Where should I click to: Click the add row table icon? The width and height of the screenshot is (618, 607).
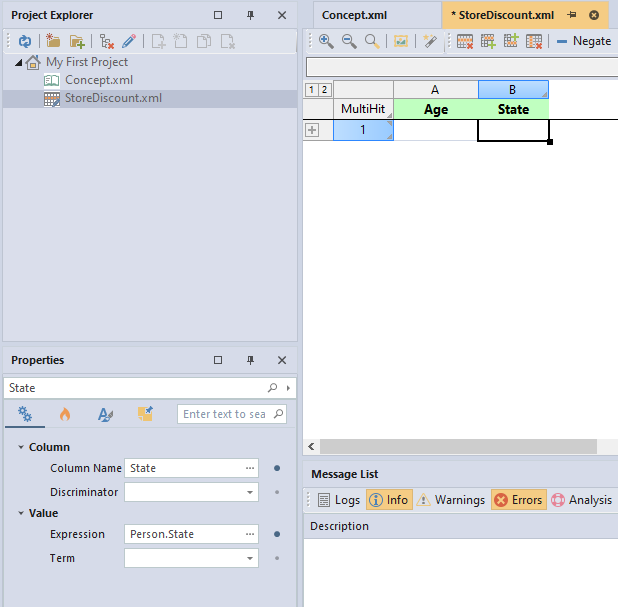488,41
